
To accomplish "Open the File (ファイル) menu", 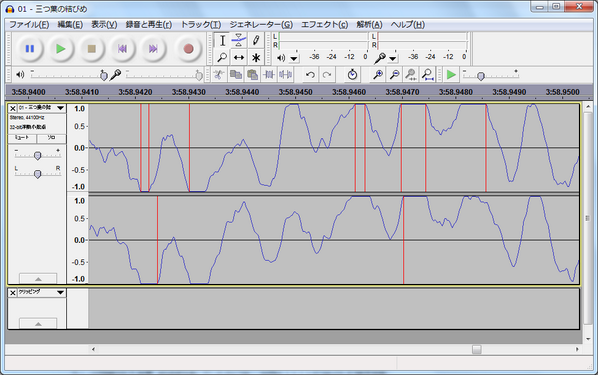I will 29,25.
